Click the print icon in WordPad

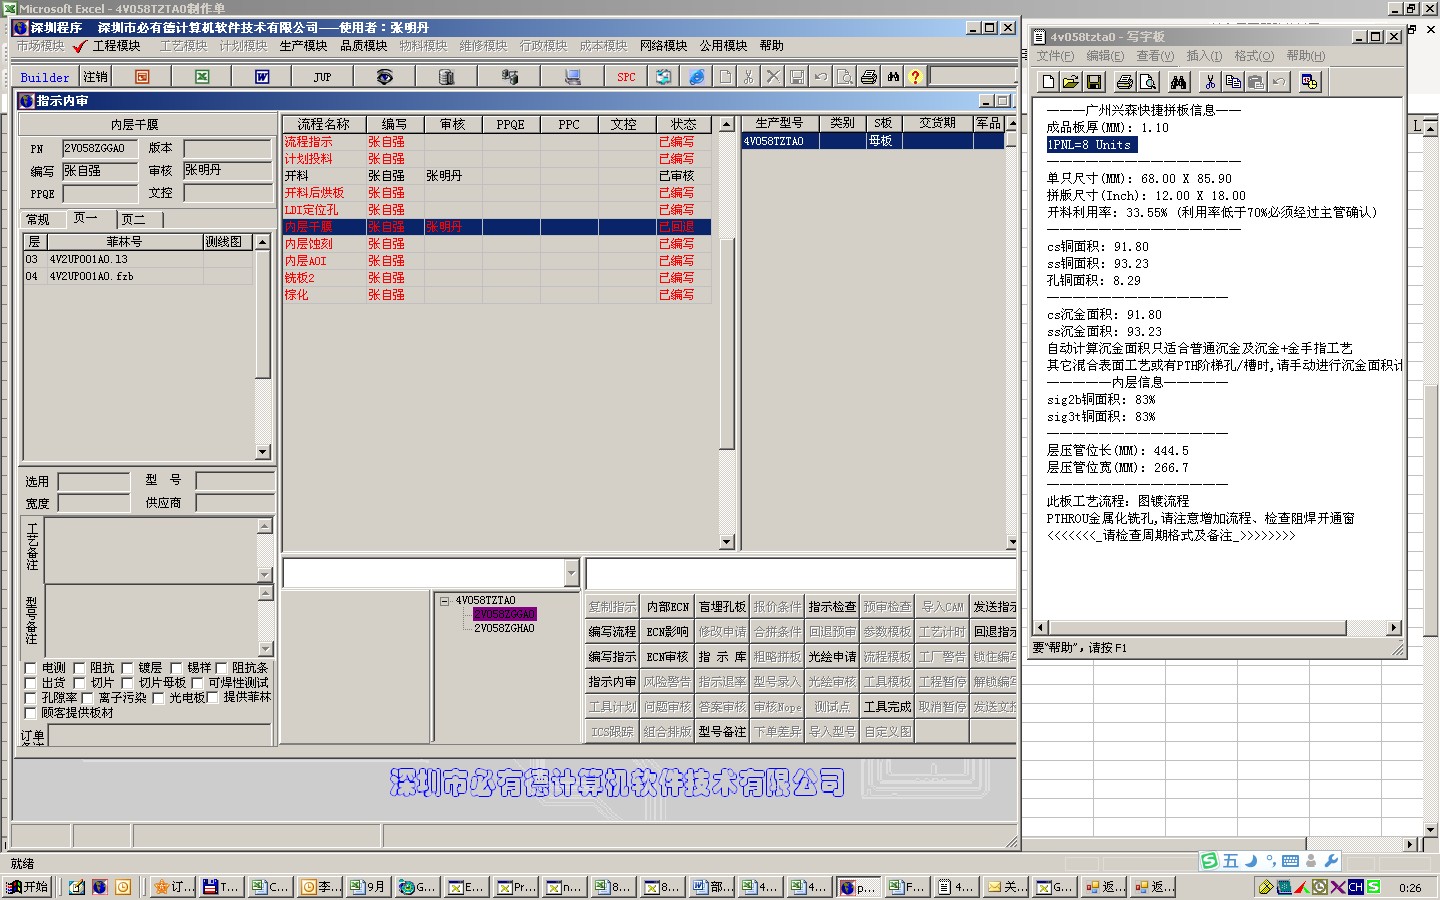click(x=1124, y=82)
